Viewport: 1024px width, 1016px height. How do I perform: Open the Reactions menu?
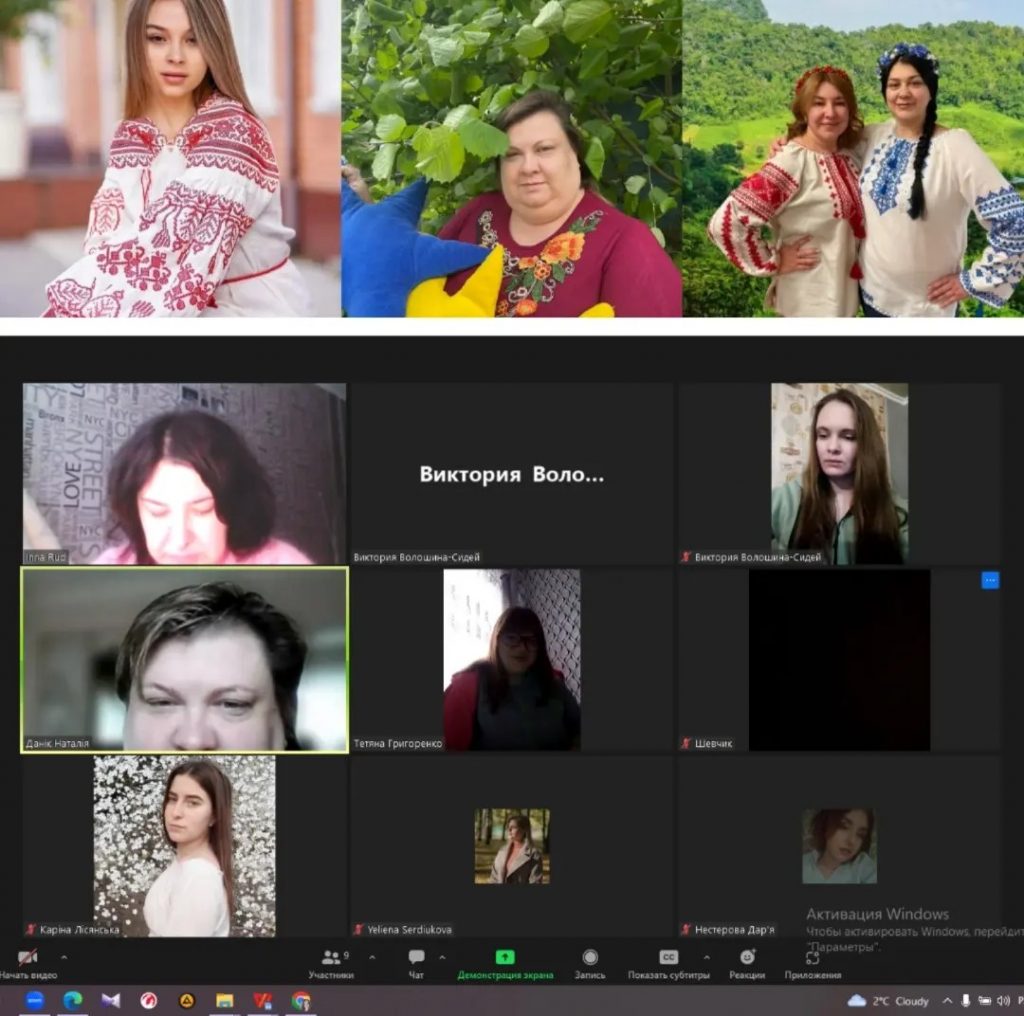tap(747, 958)
